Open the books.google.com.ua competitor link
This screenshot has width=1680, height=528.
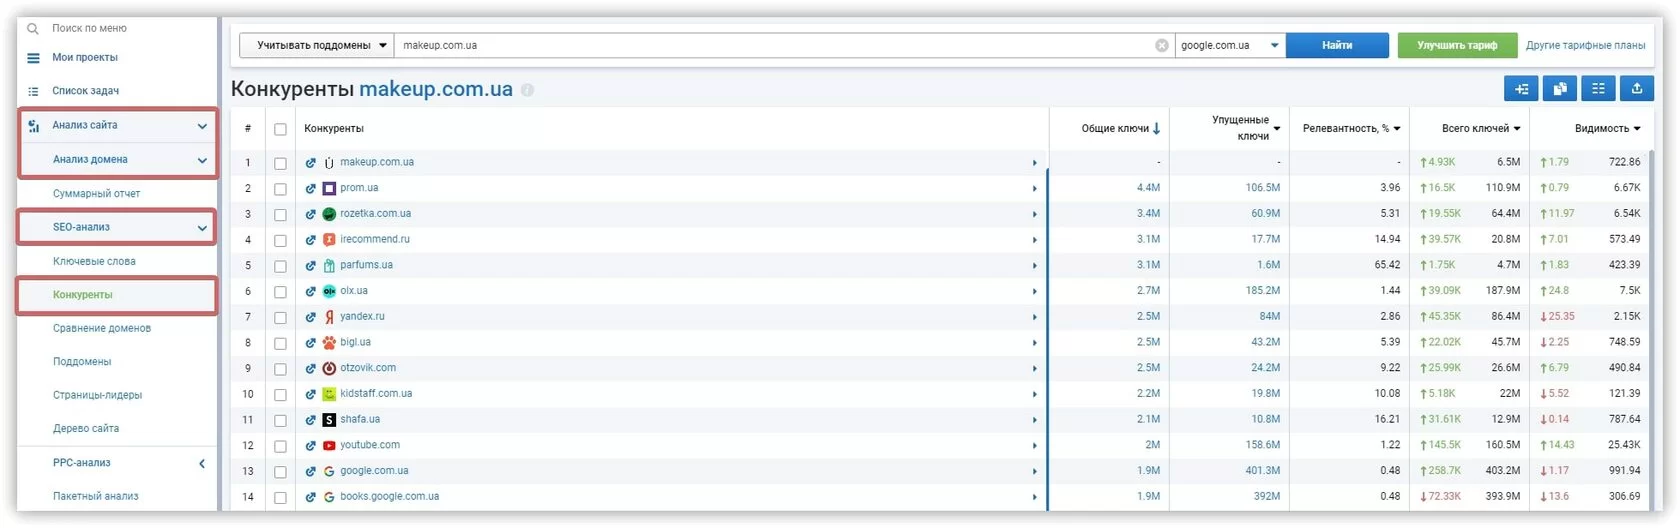coord(389,497)
